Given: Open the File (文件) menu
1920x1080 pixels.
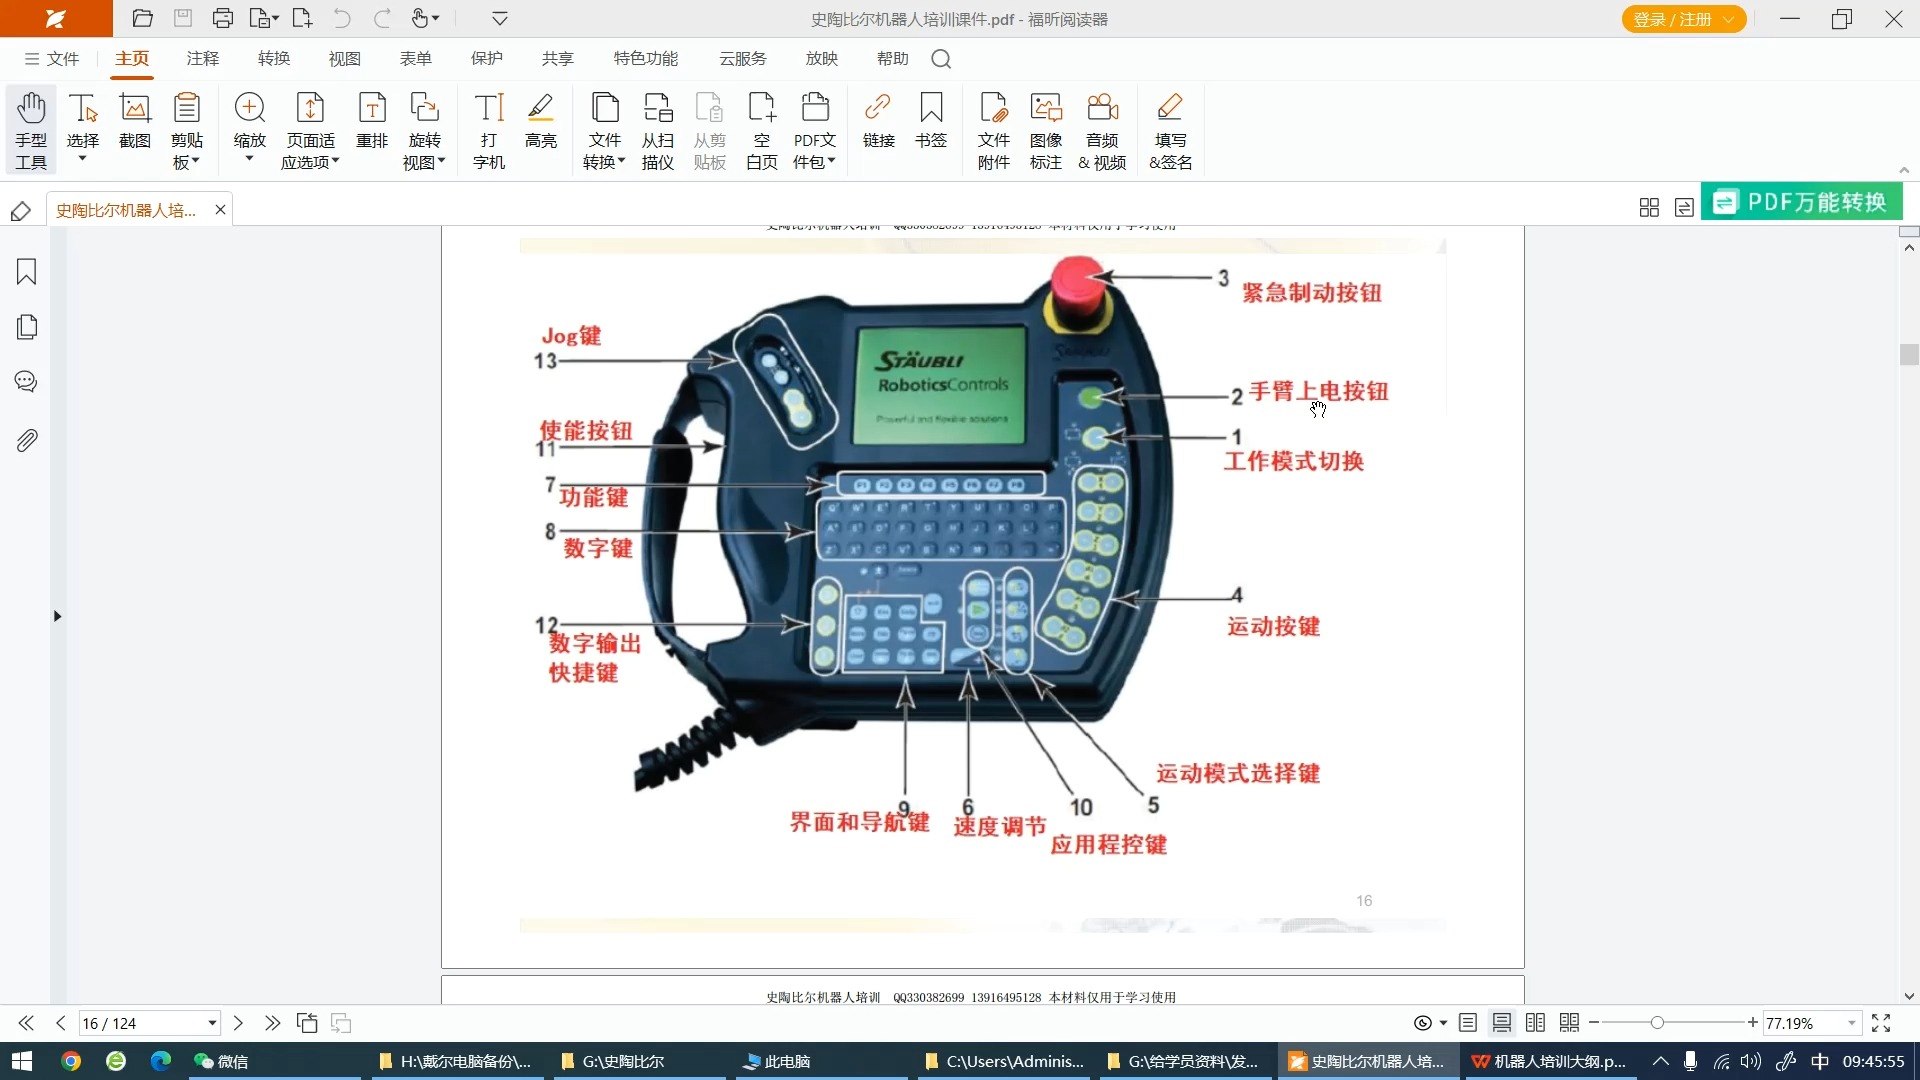Looking at the screenshot, I should pyautogui.click(x=52, y=59).
